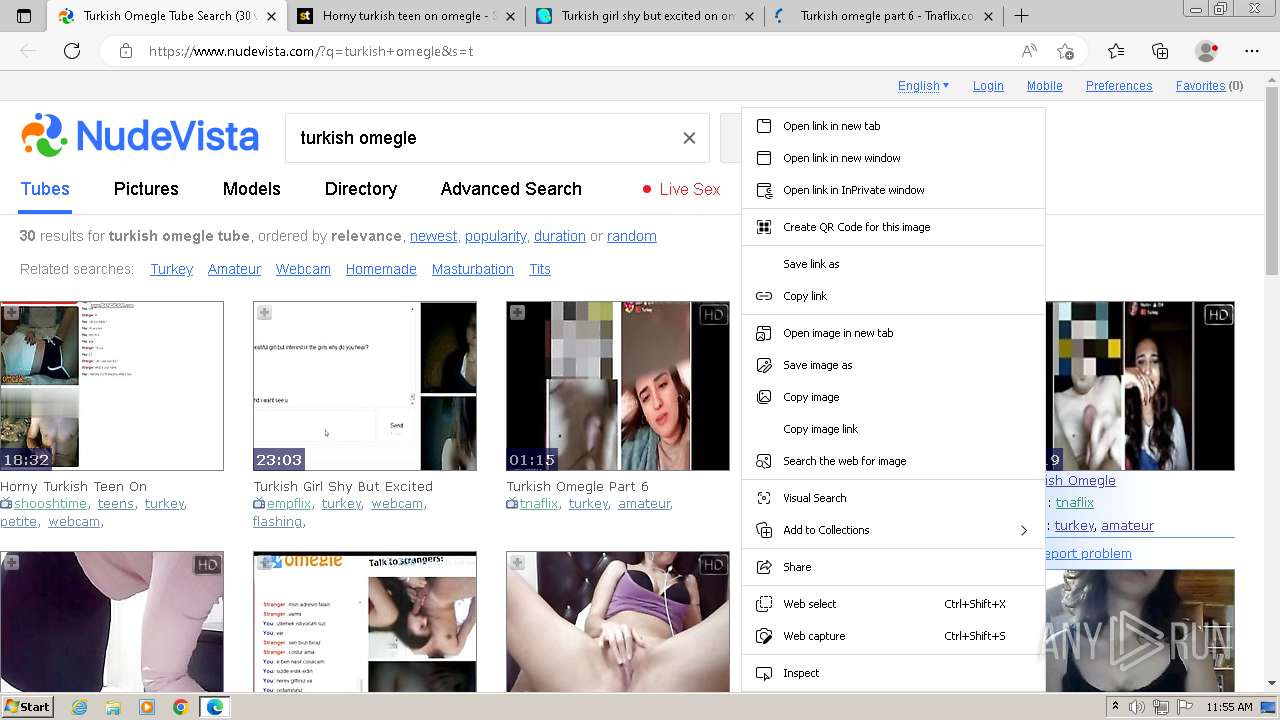Image resolution: width=1280 pixels, height=720 pixels.
Task: Click the Login link
Action: tap(988, 86)
